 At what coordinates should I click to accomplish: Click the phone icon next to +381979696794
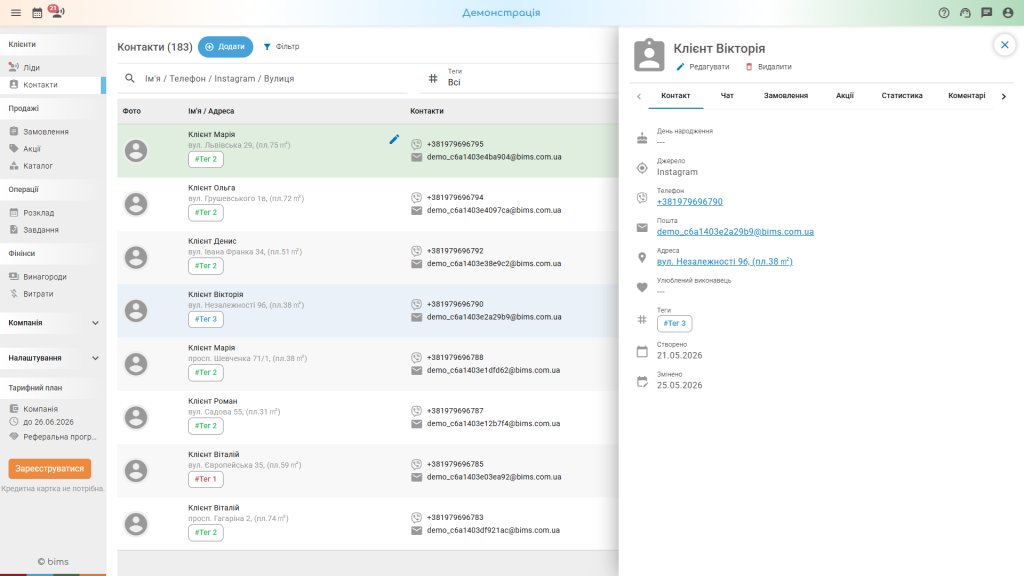417,197
